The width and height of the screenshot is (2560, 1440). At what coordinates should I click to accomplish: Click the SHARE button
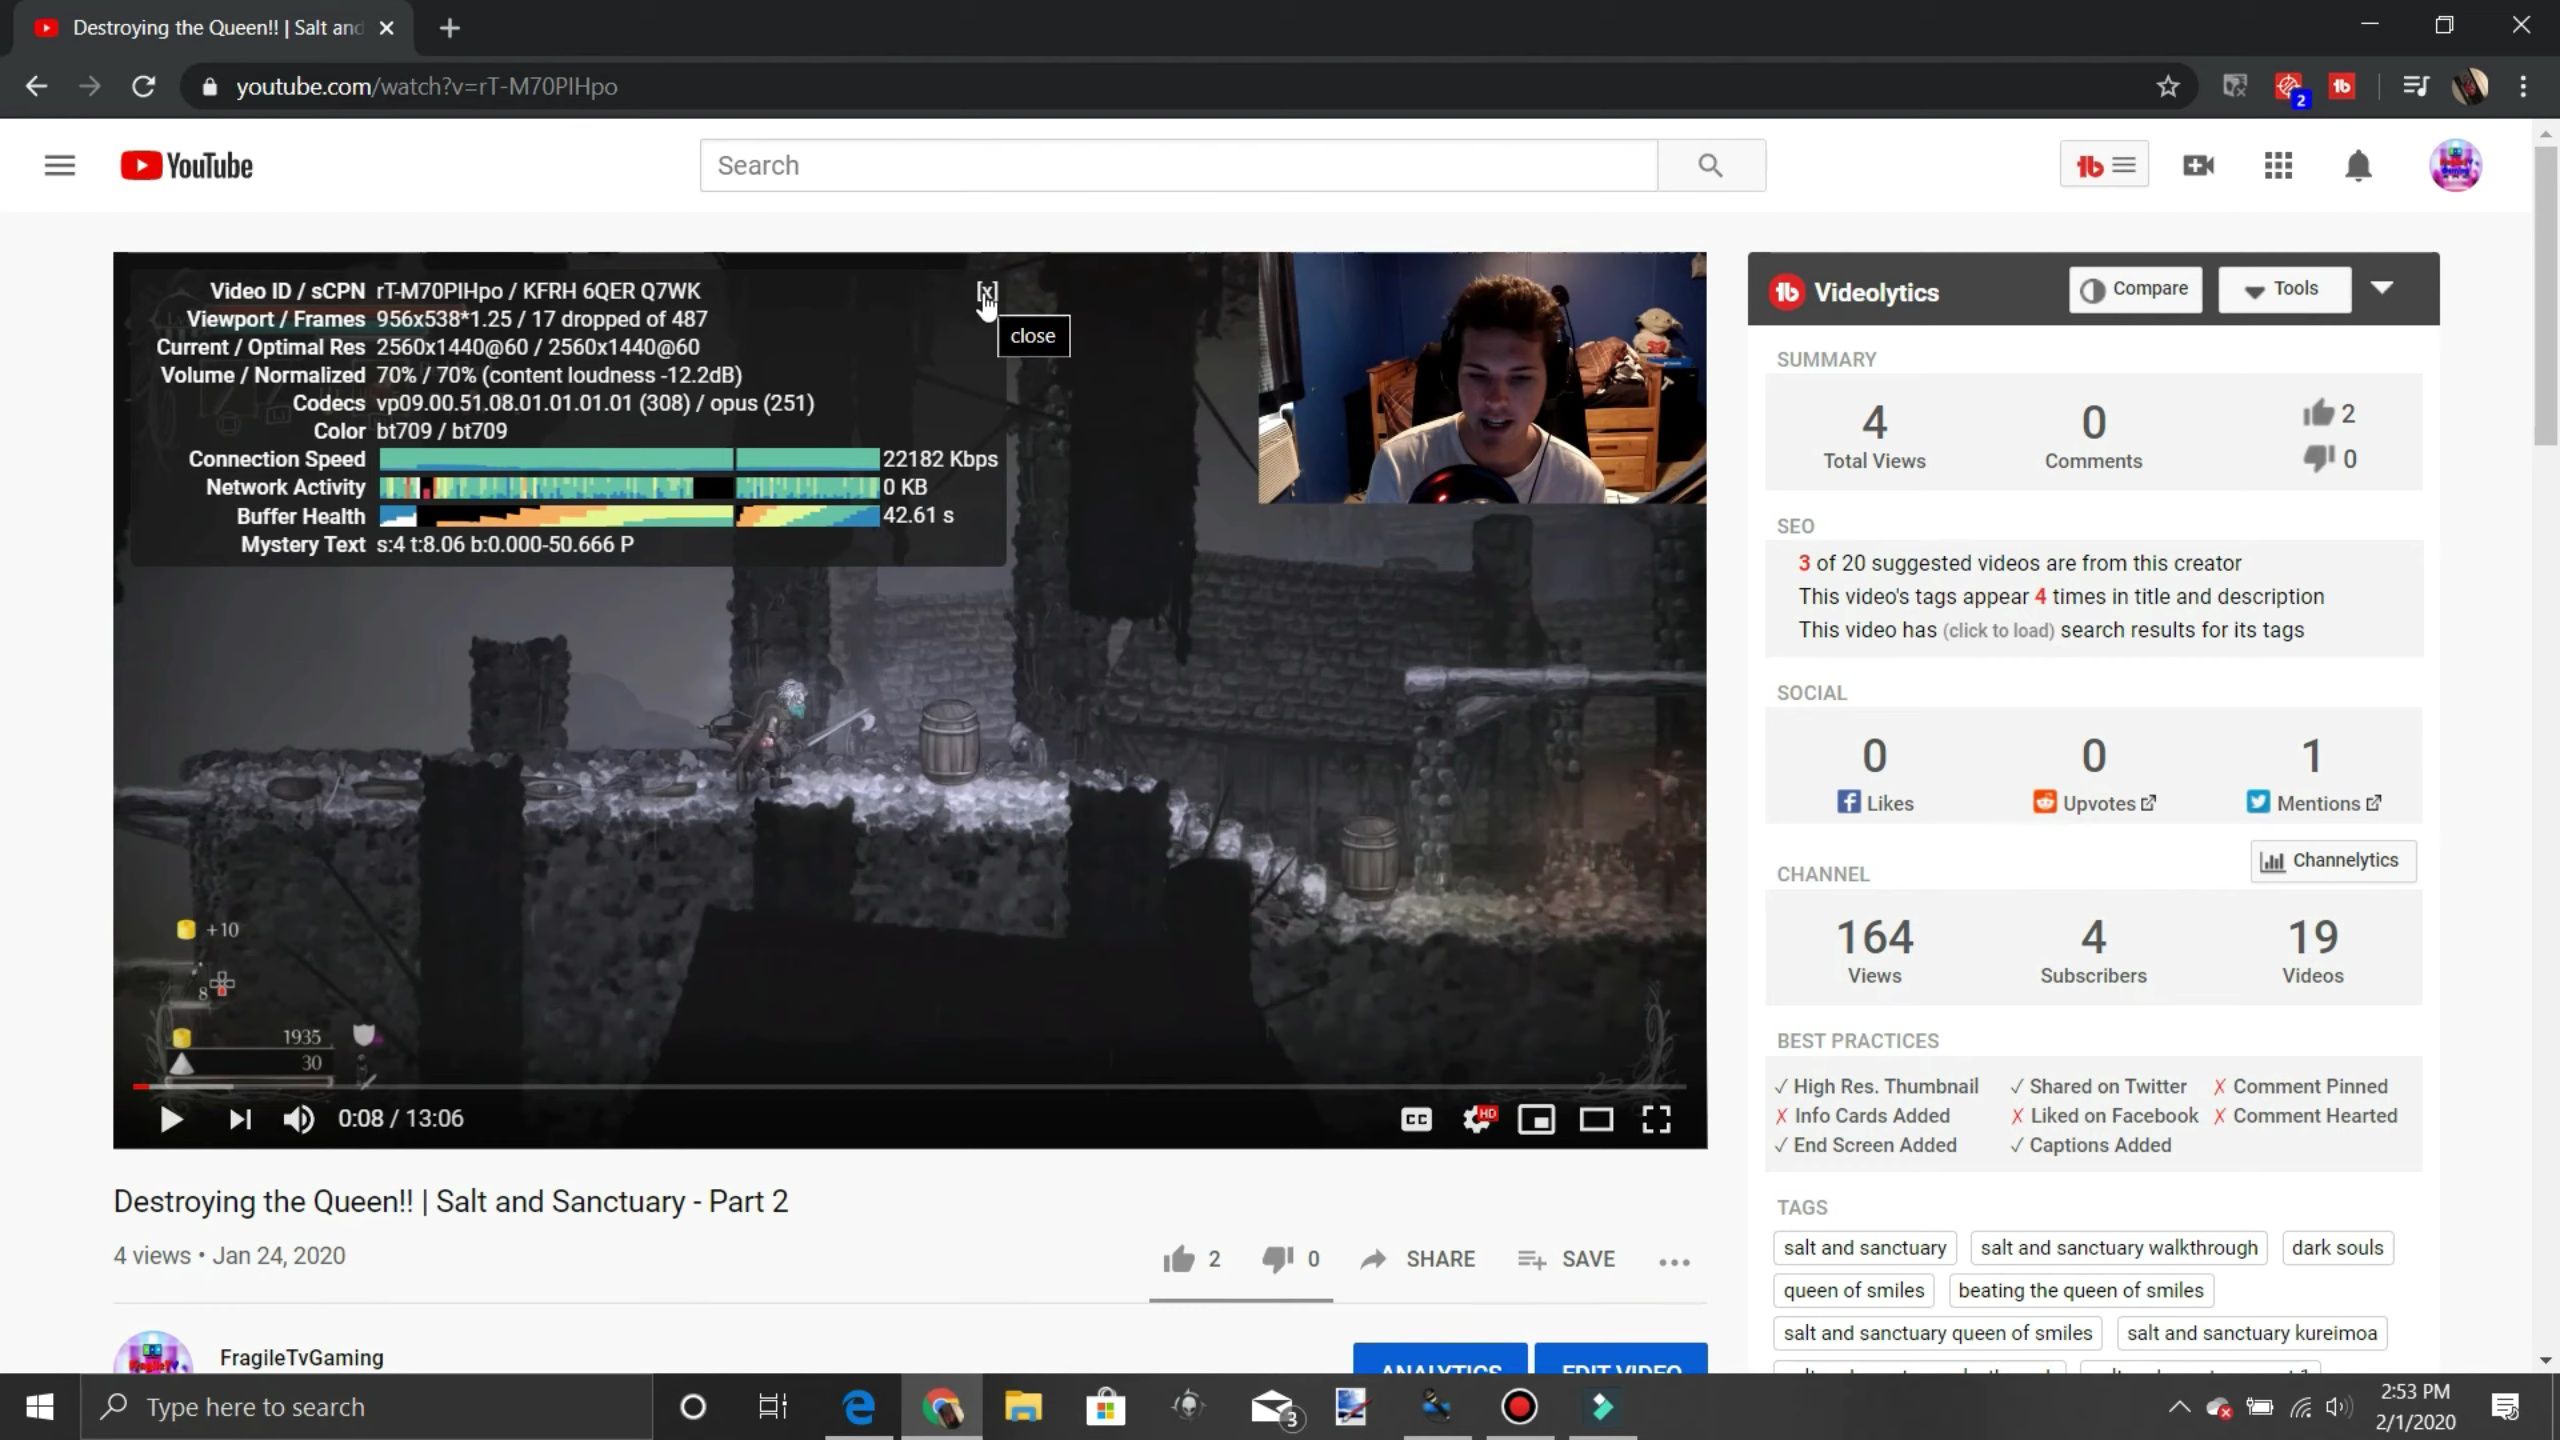[x=1417, y=1259]
